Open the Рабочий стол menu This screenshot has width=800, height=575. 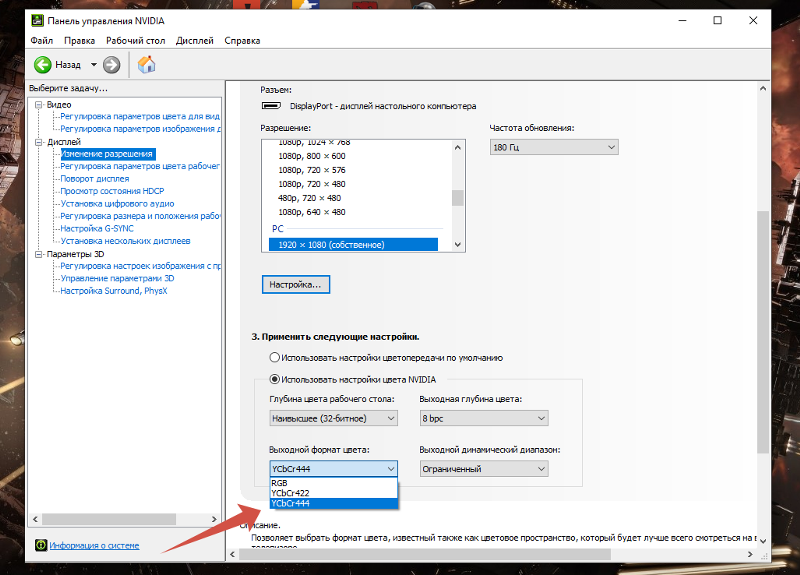tap(136, 41)
